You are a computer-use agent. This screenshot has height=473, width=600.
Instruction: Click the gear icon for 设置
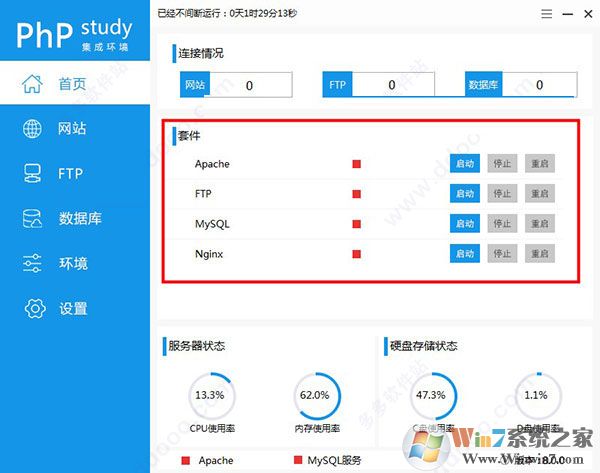35,308
